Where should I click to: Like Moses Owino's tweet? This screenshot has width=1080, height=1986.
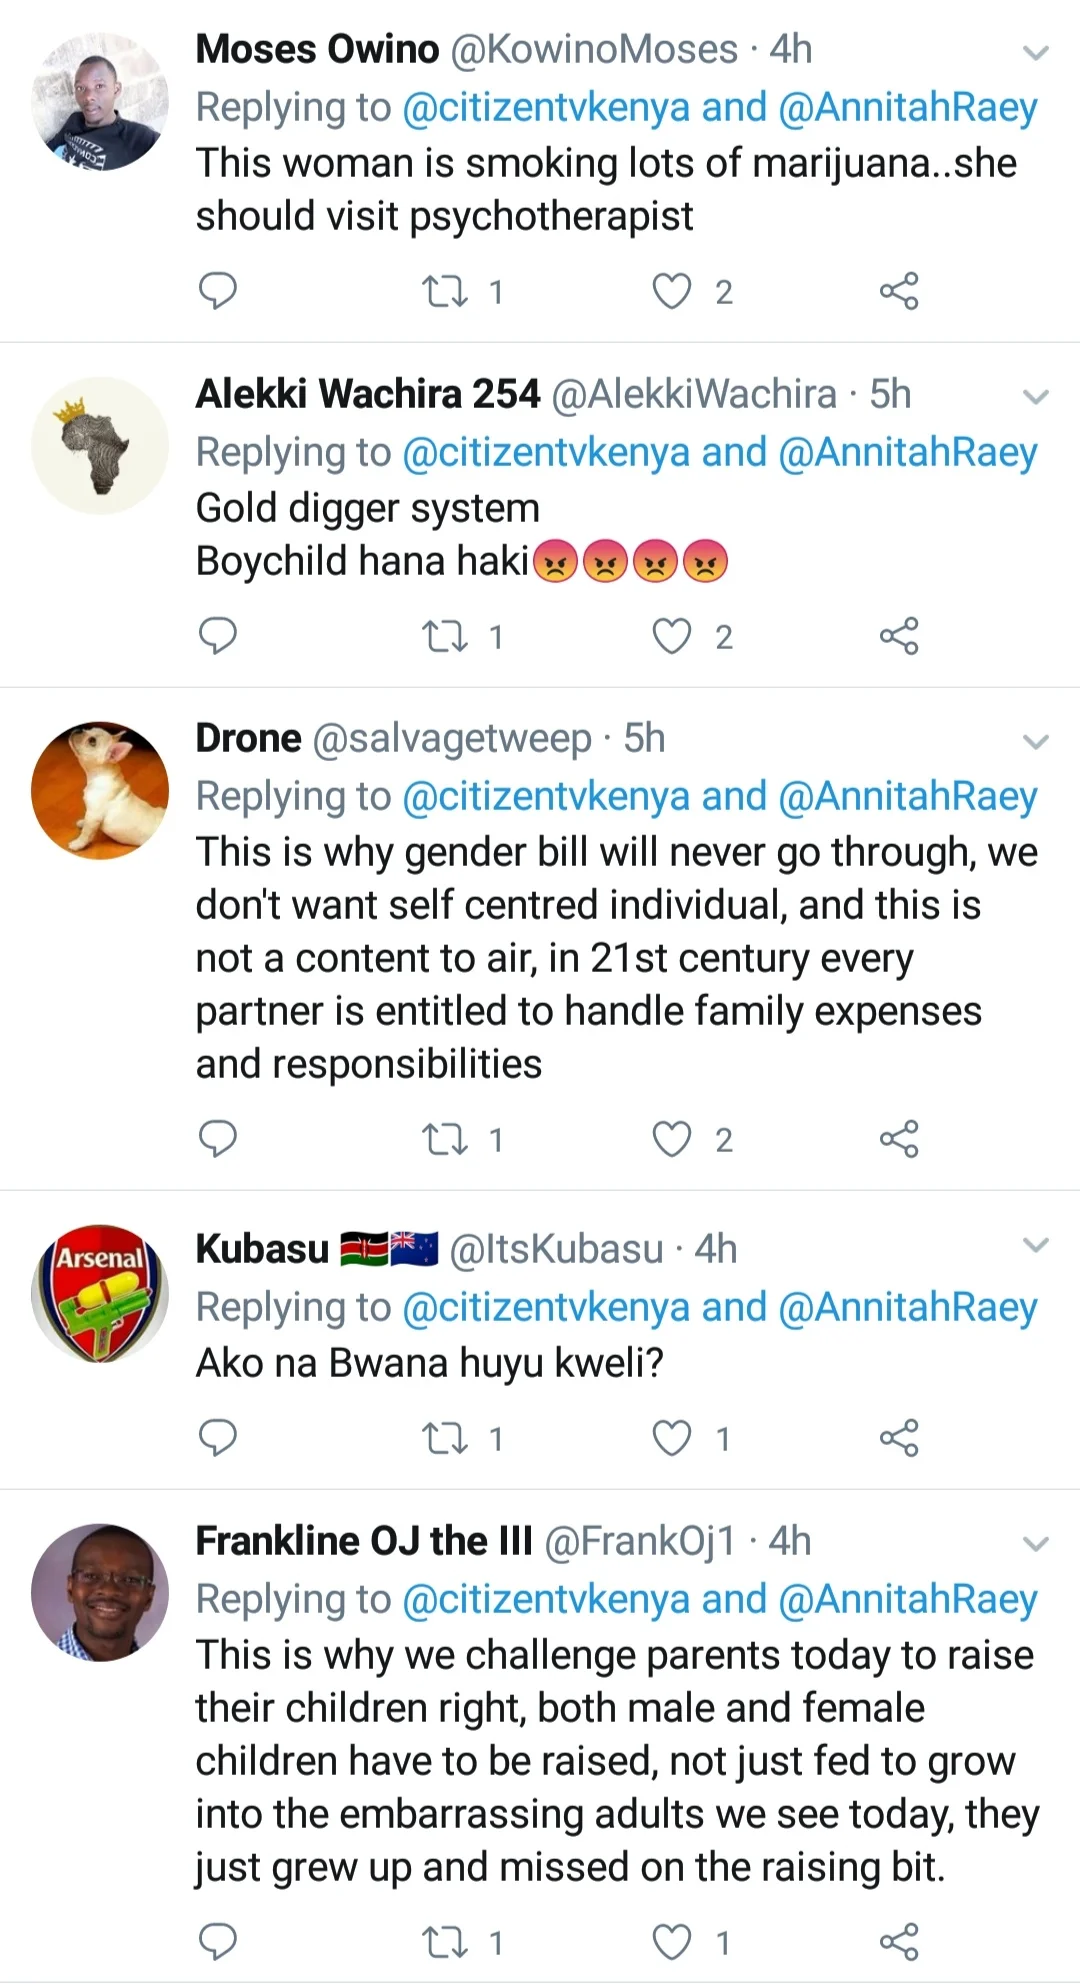(672, 291)
